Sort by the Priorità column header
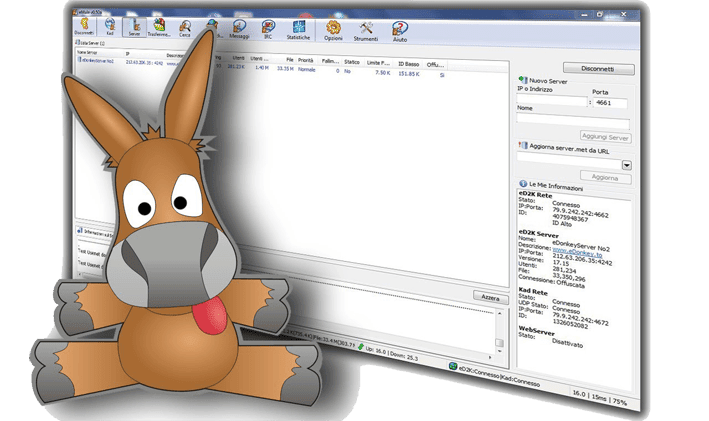 click(x=306, y=60)
